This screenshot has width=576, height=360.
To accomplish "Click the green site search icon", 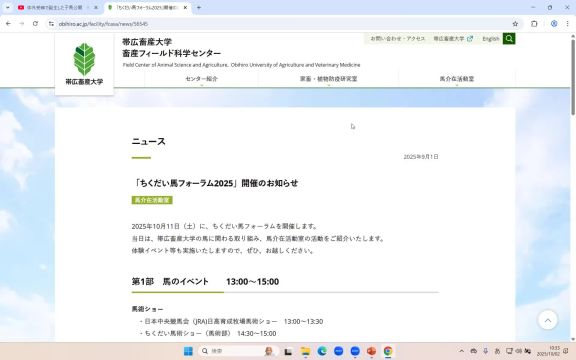I will pos(509,39).
